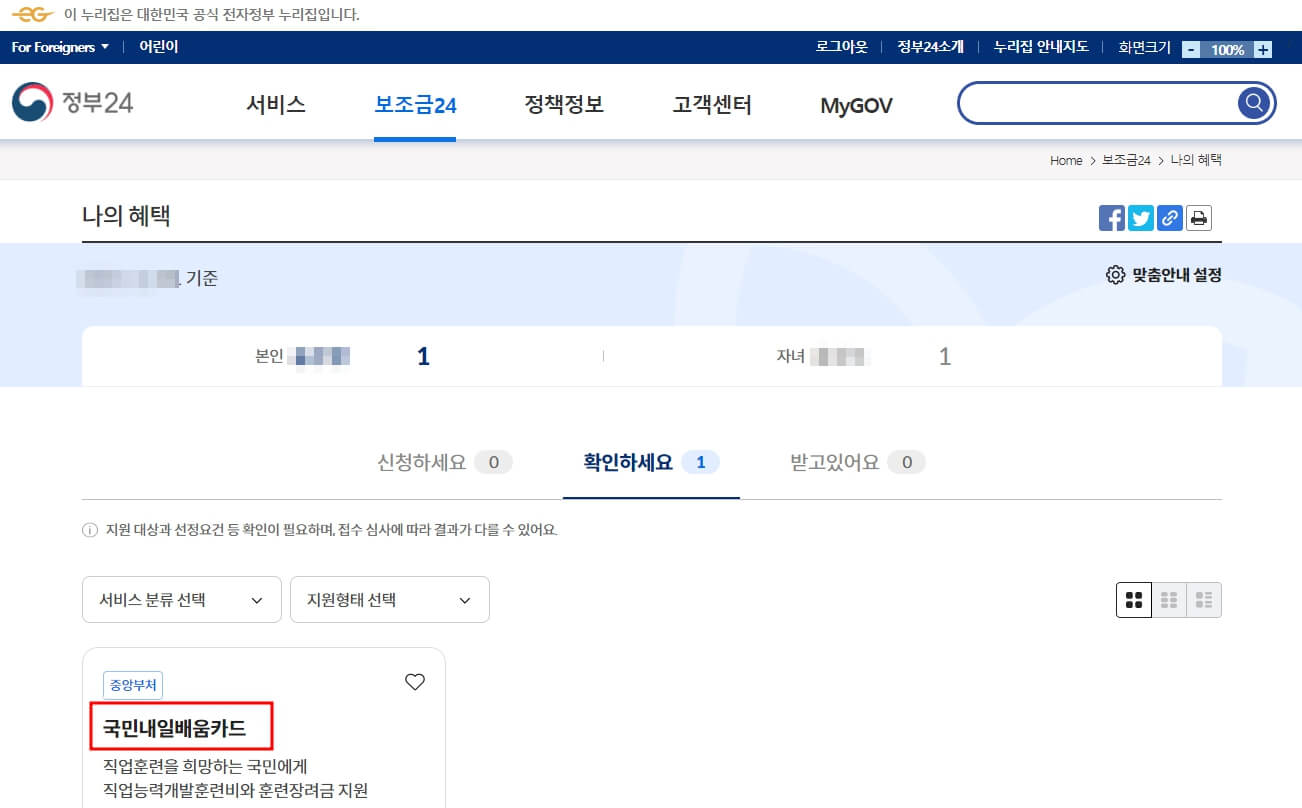Open the For Foreigners dropdown
This screenshot has width=1302, height=808.
click(x=60, y=47)
